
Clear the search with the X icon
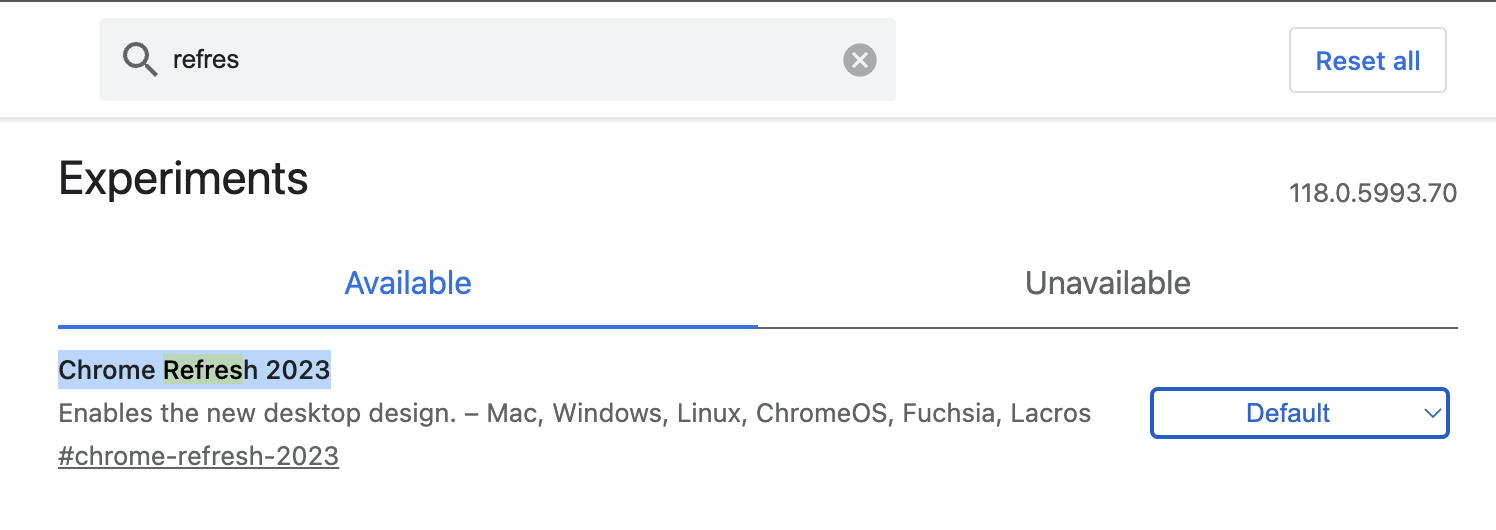pyautogui.click(x=859, y=60)
